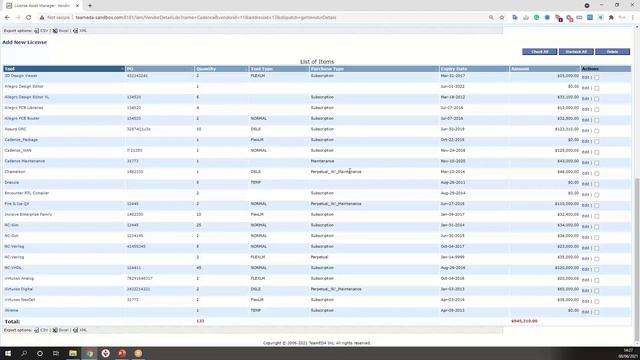
Task: Check the box for NC-VHDL
Action: click(x=596, y=269)
